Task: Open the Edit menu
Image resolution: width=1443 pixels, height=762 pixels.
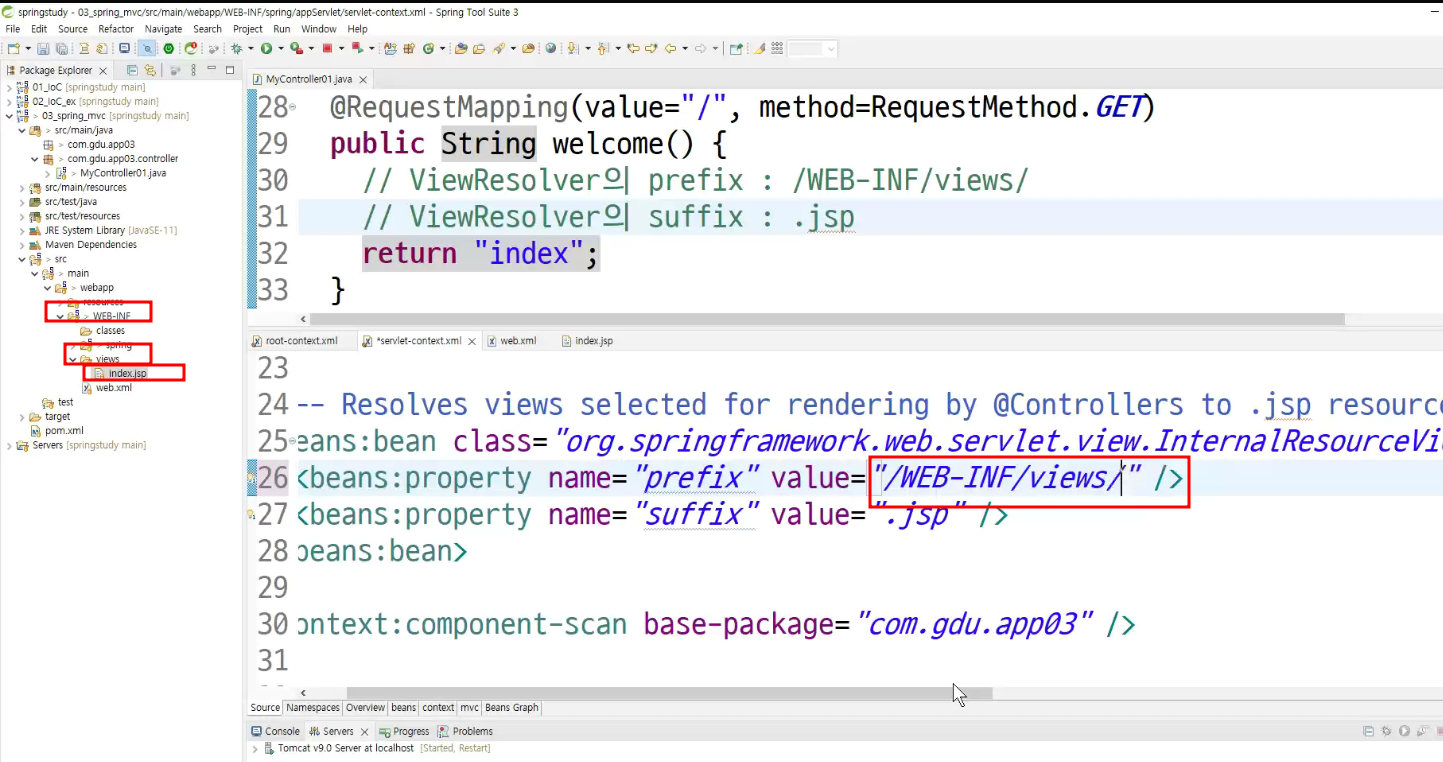Action: (39, 29)
